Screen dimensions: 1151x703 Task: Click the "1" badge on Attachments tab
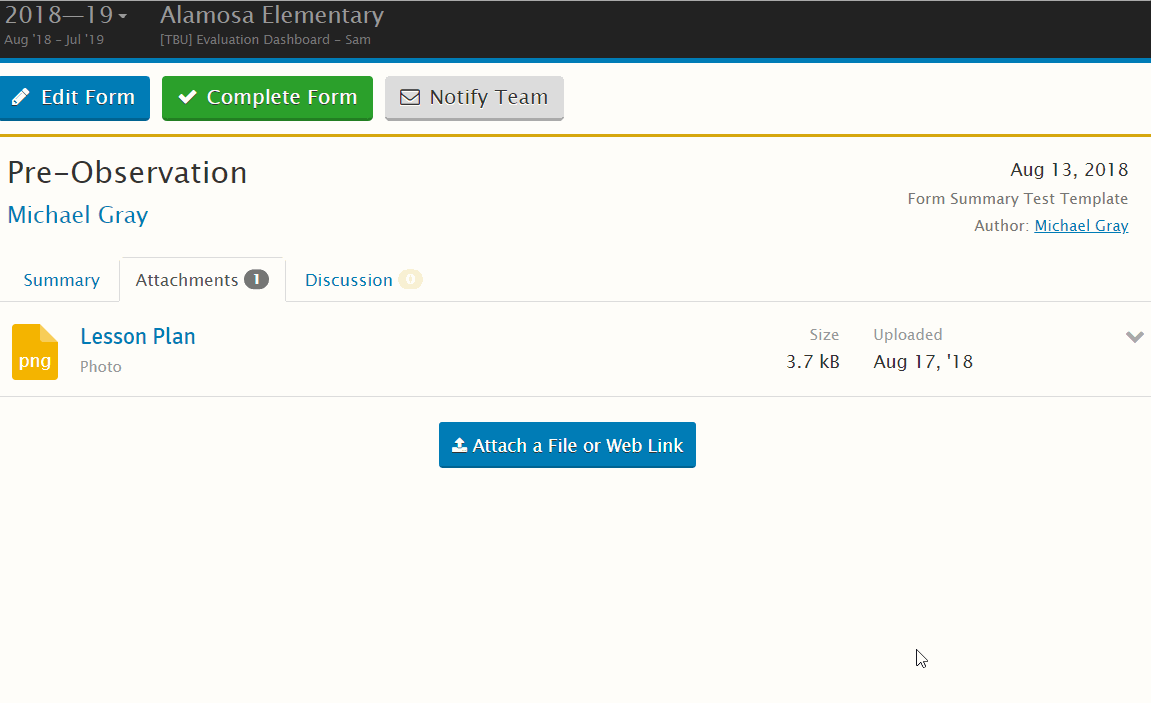point(256,279)
